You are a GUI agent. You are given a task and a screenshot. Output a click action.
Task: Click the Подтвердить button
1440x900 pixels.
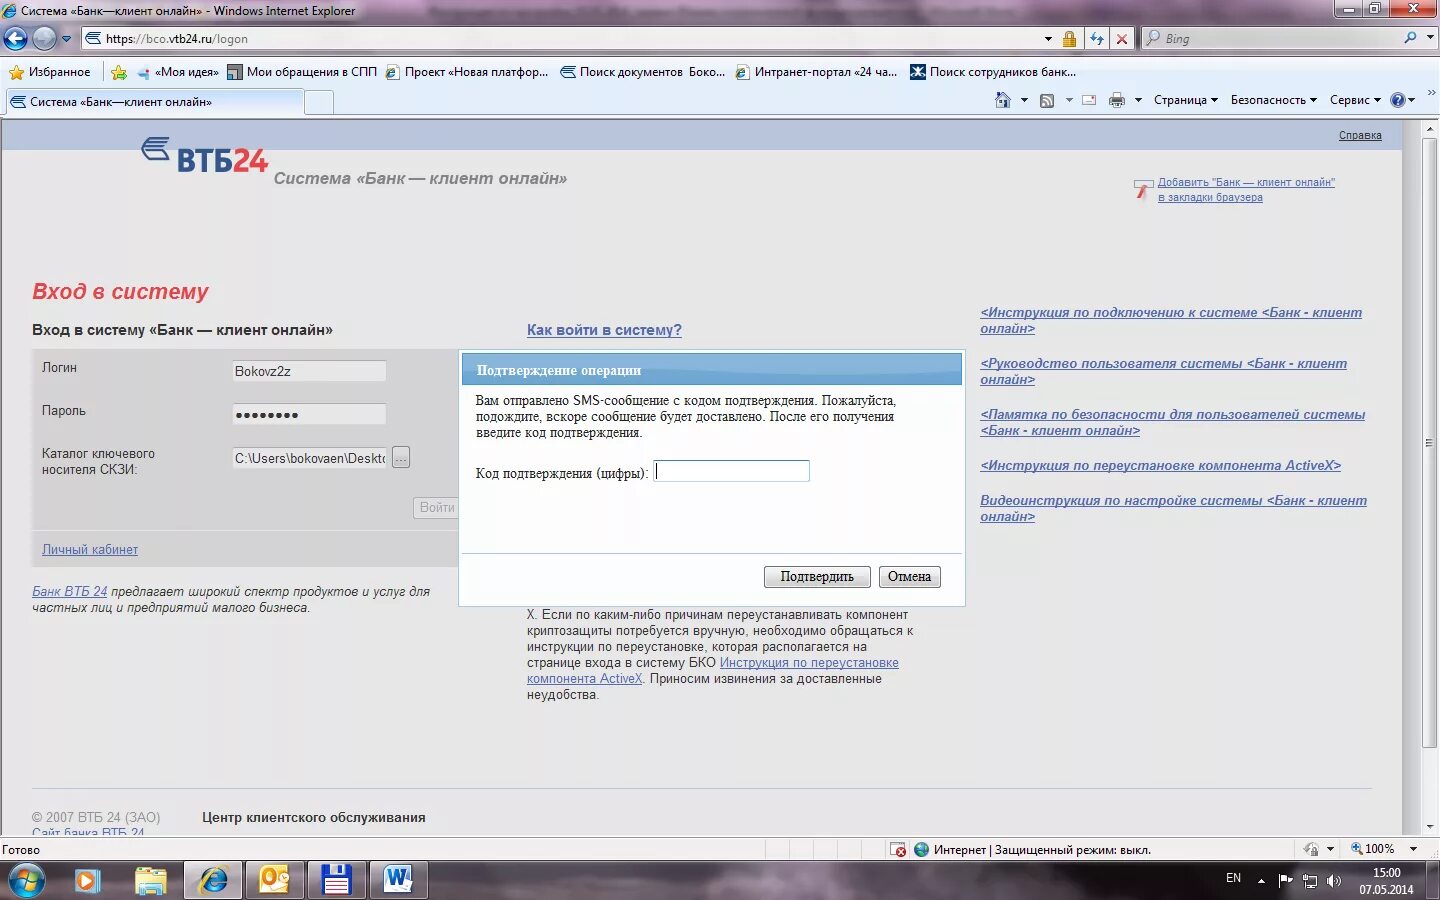click(817, 577)
